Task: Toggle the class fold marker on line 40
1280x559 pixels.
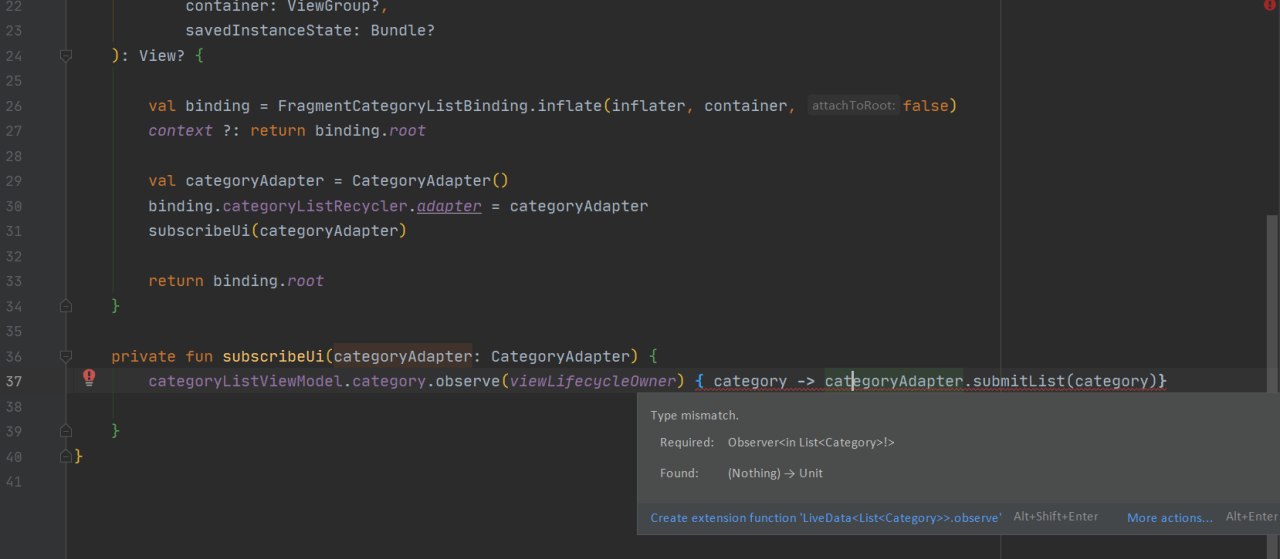Action: pos(66,456)
